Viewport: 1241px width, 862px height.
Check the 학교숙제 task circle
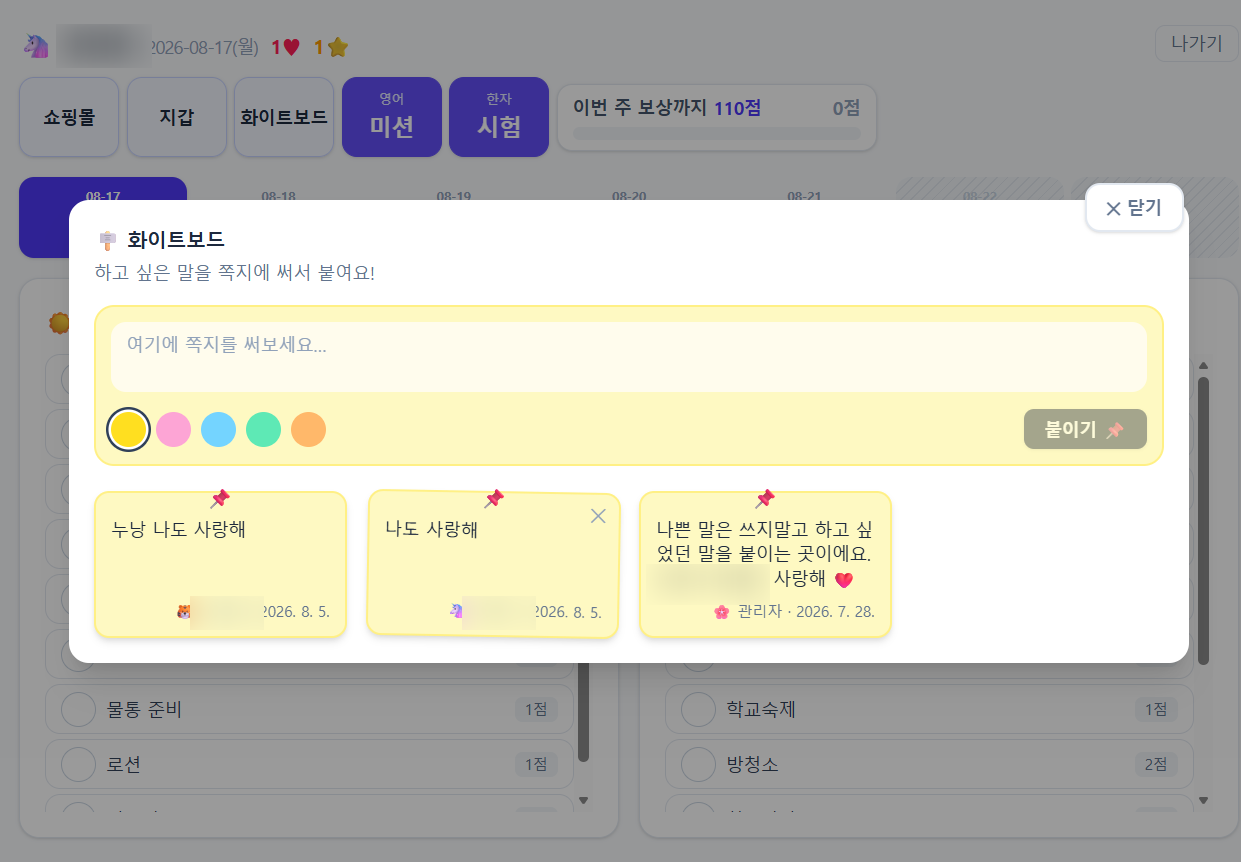pos(698,710)
